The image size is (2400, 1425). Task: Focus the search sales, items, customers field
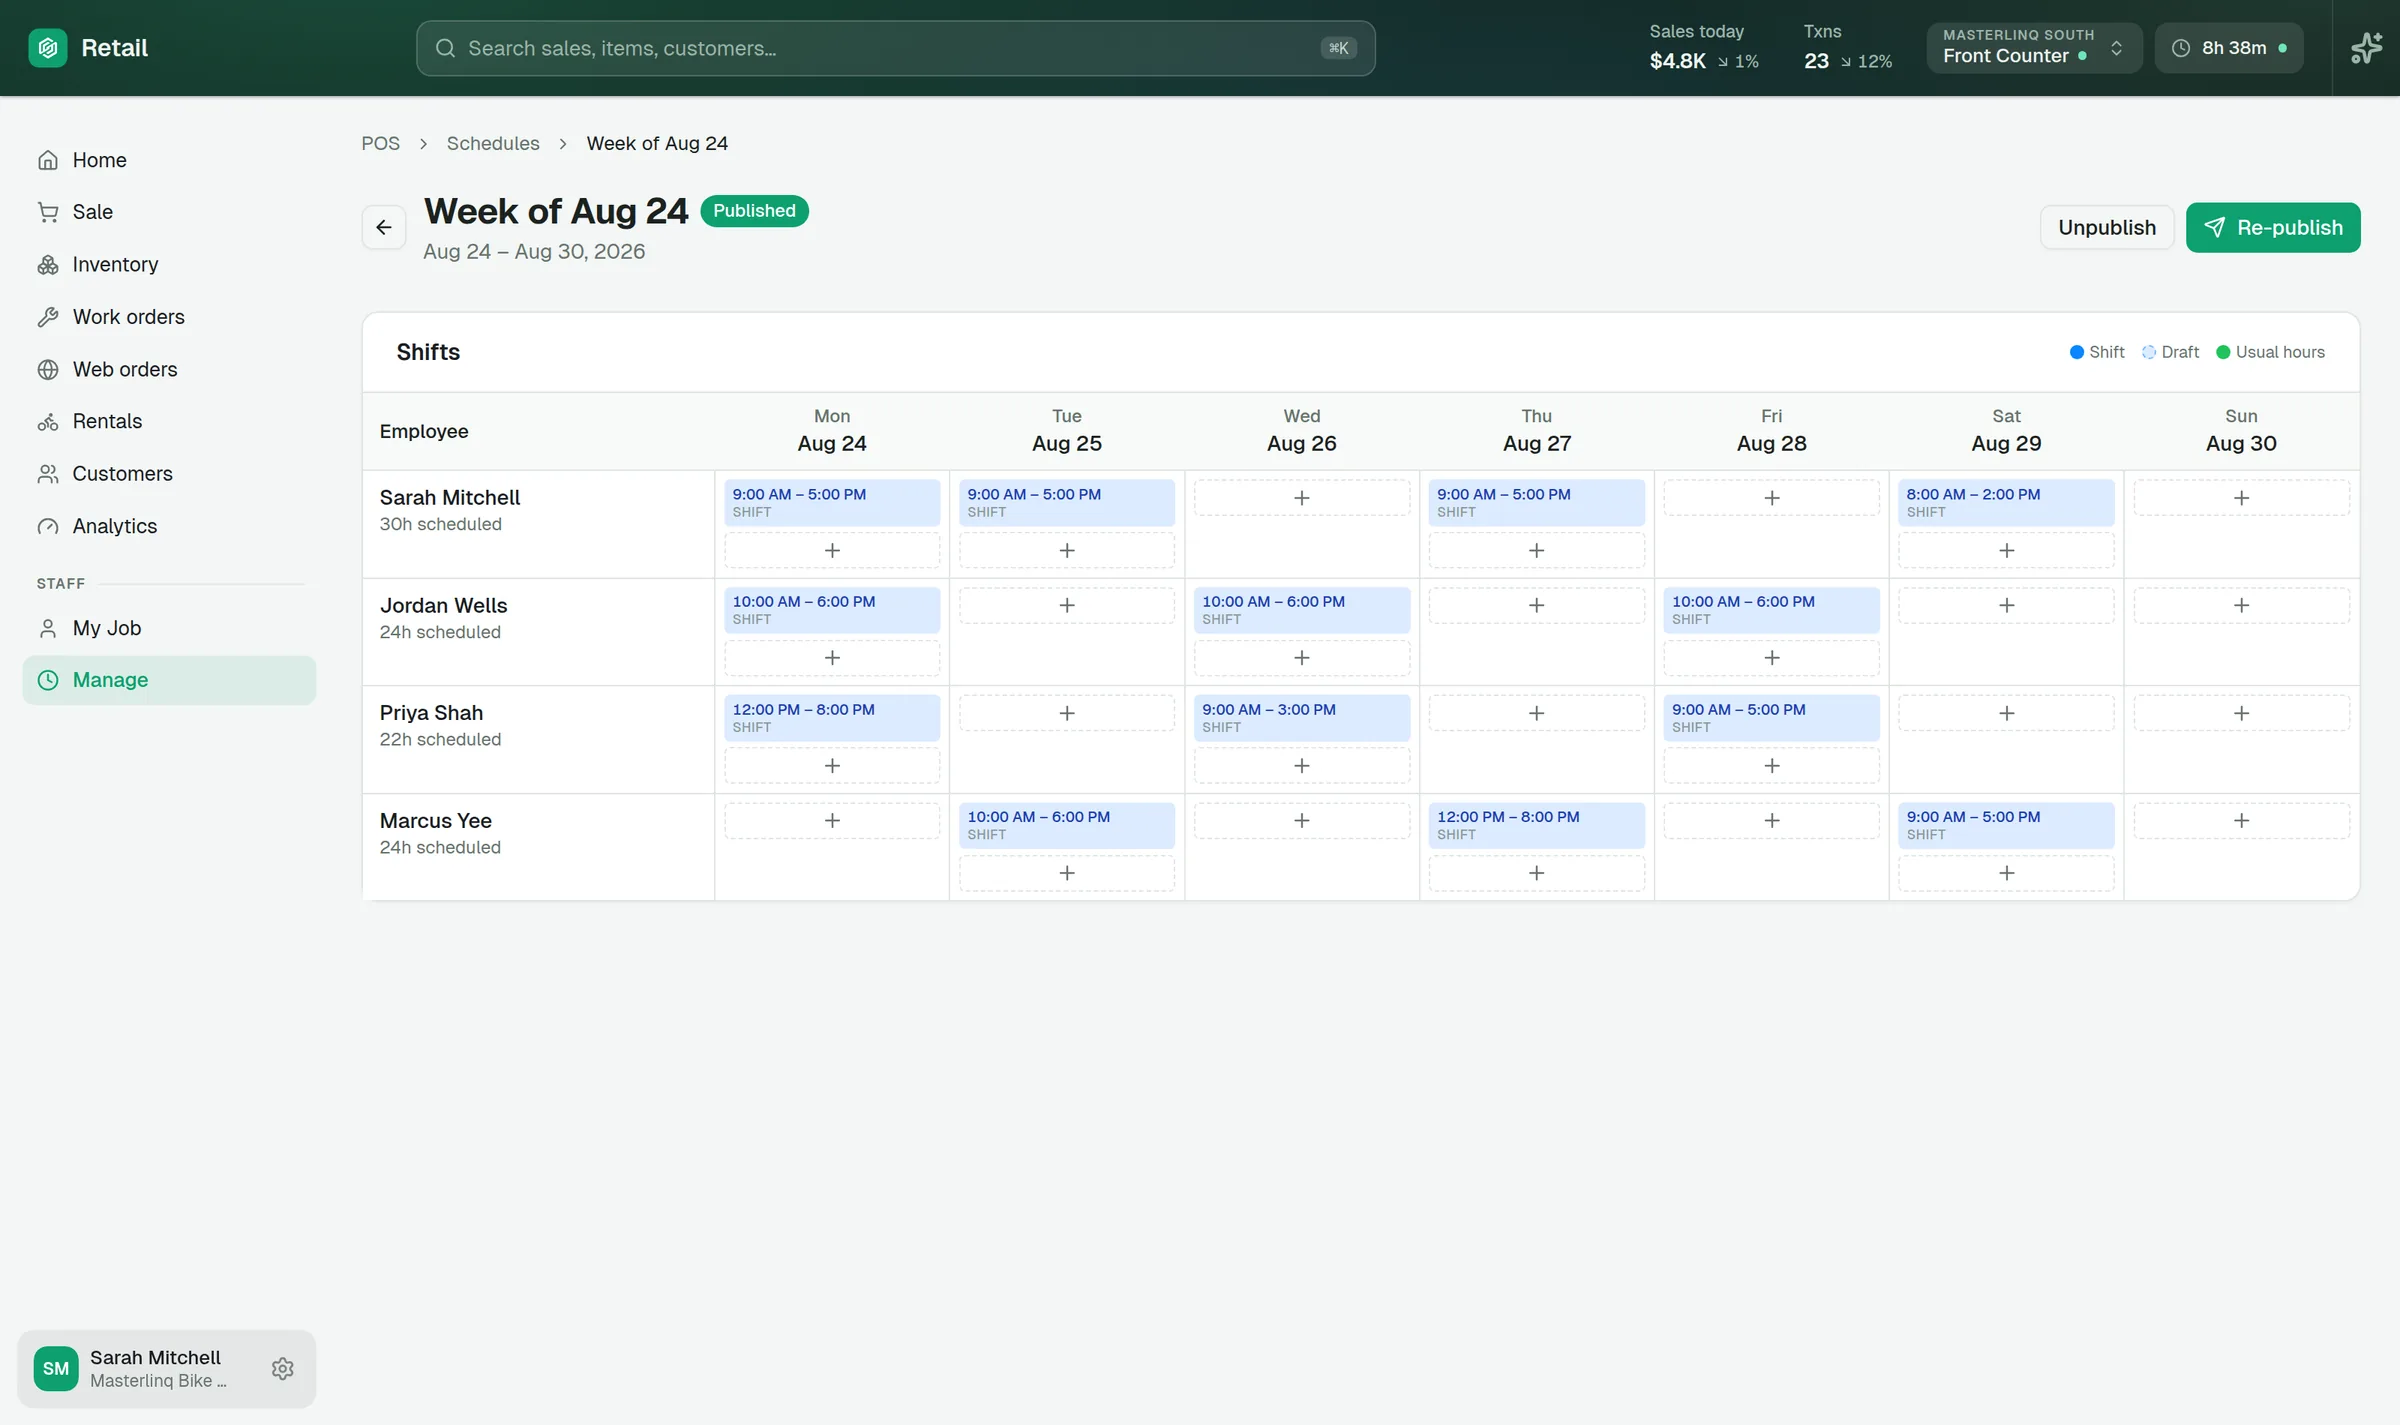tap(895, 48)
